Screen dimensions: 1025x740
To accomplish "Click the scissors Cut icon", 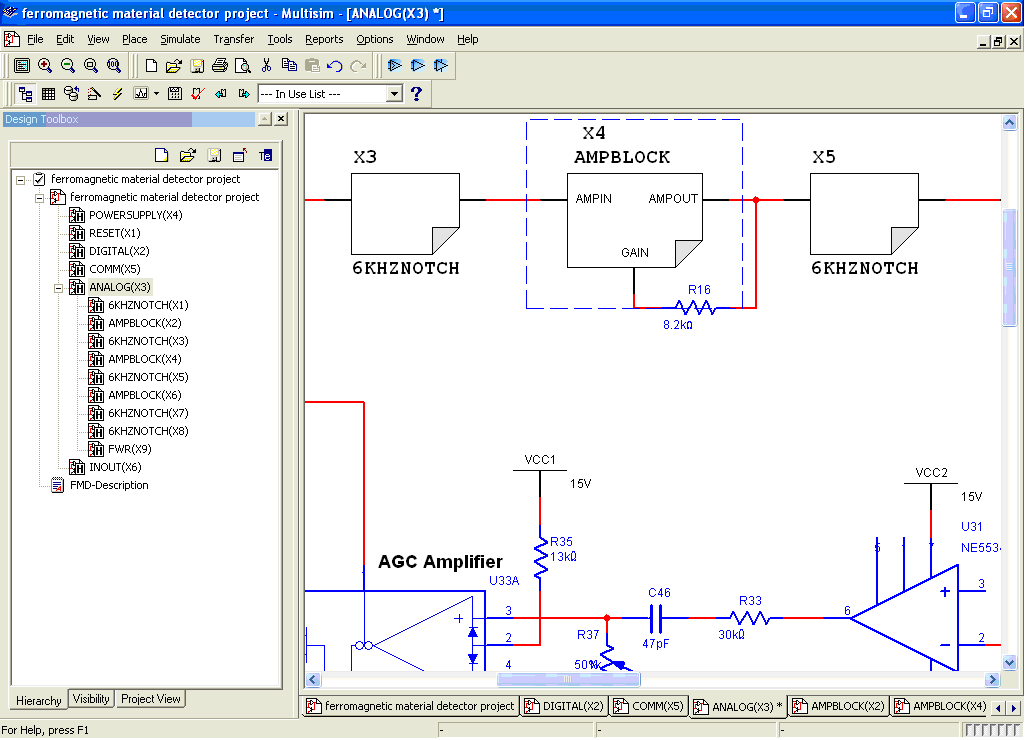I will coord(266,66).
